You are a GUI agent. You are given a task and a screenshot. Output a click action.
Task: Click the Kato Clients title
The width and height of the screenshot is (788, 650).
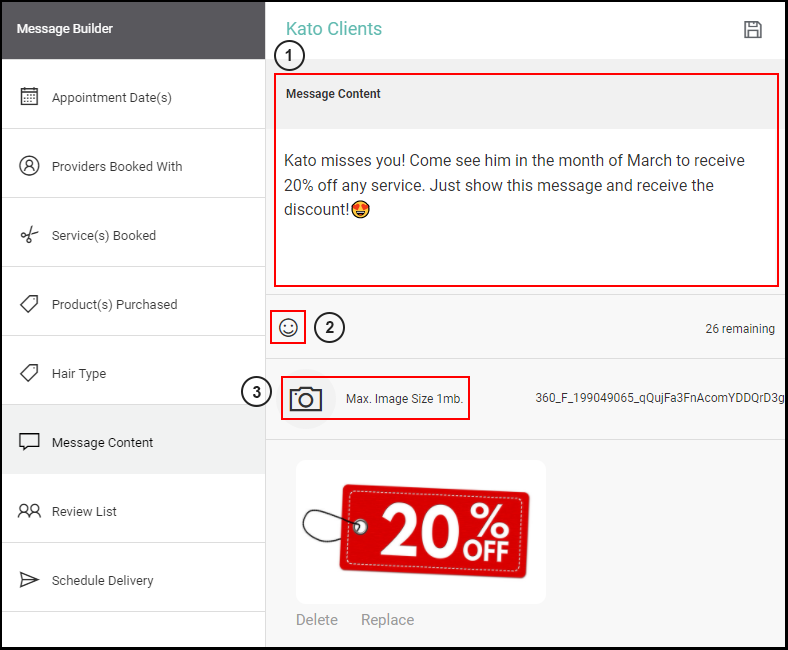[334, 29]
